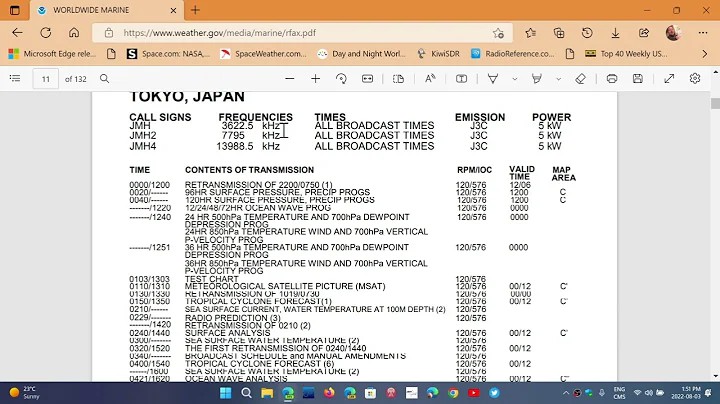Select the PDF Highlight tool
The width and height of the screenshot is (720, 404).
coord(536,79)
